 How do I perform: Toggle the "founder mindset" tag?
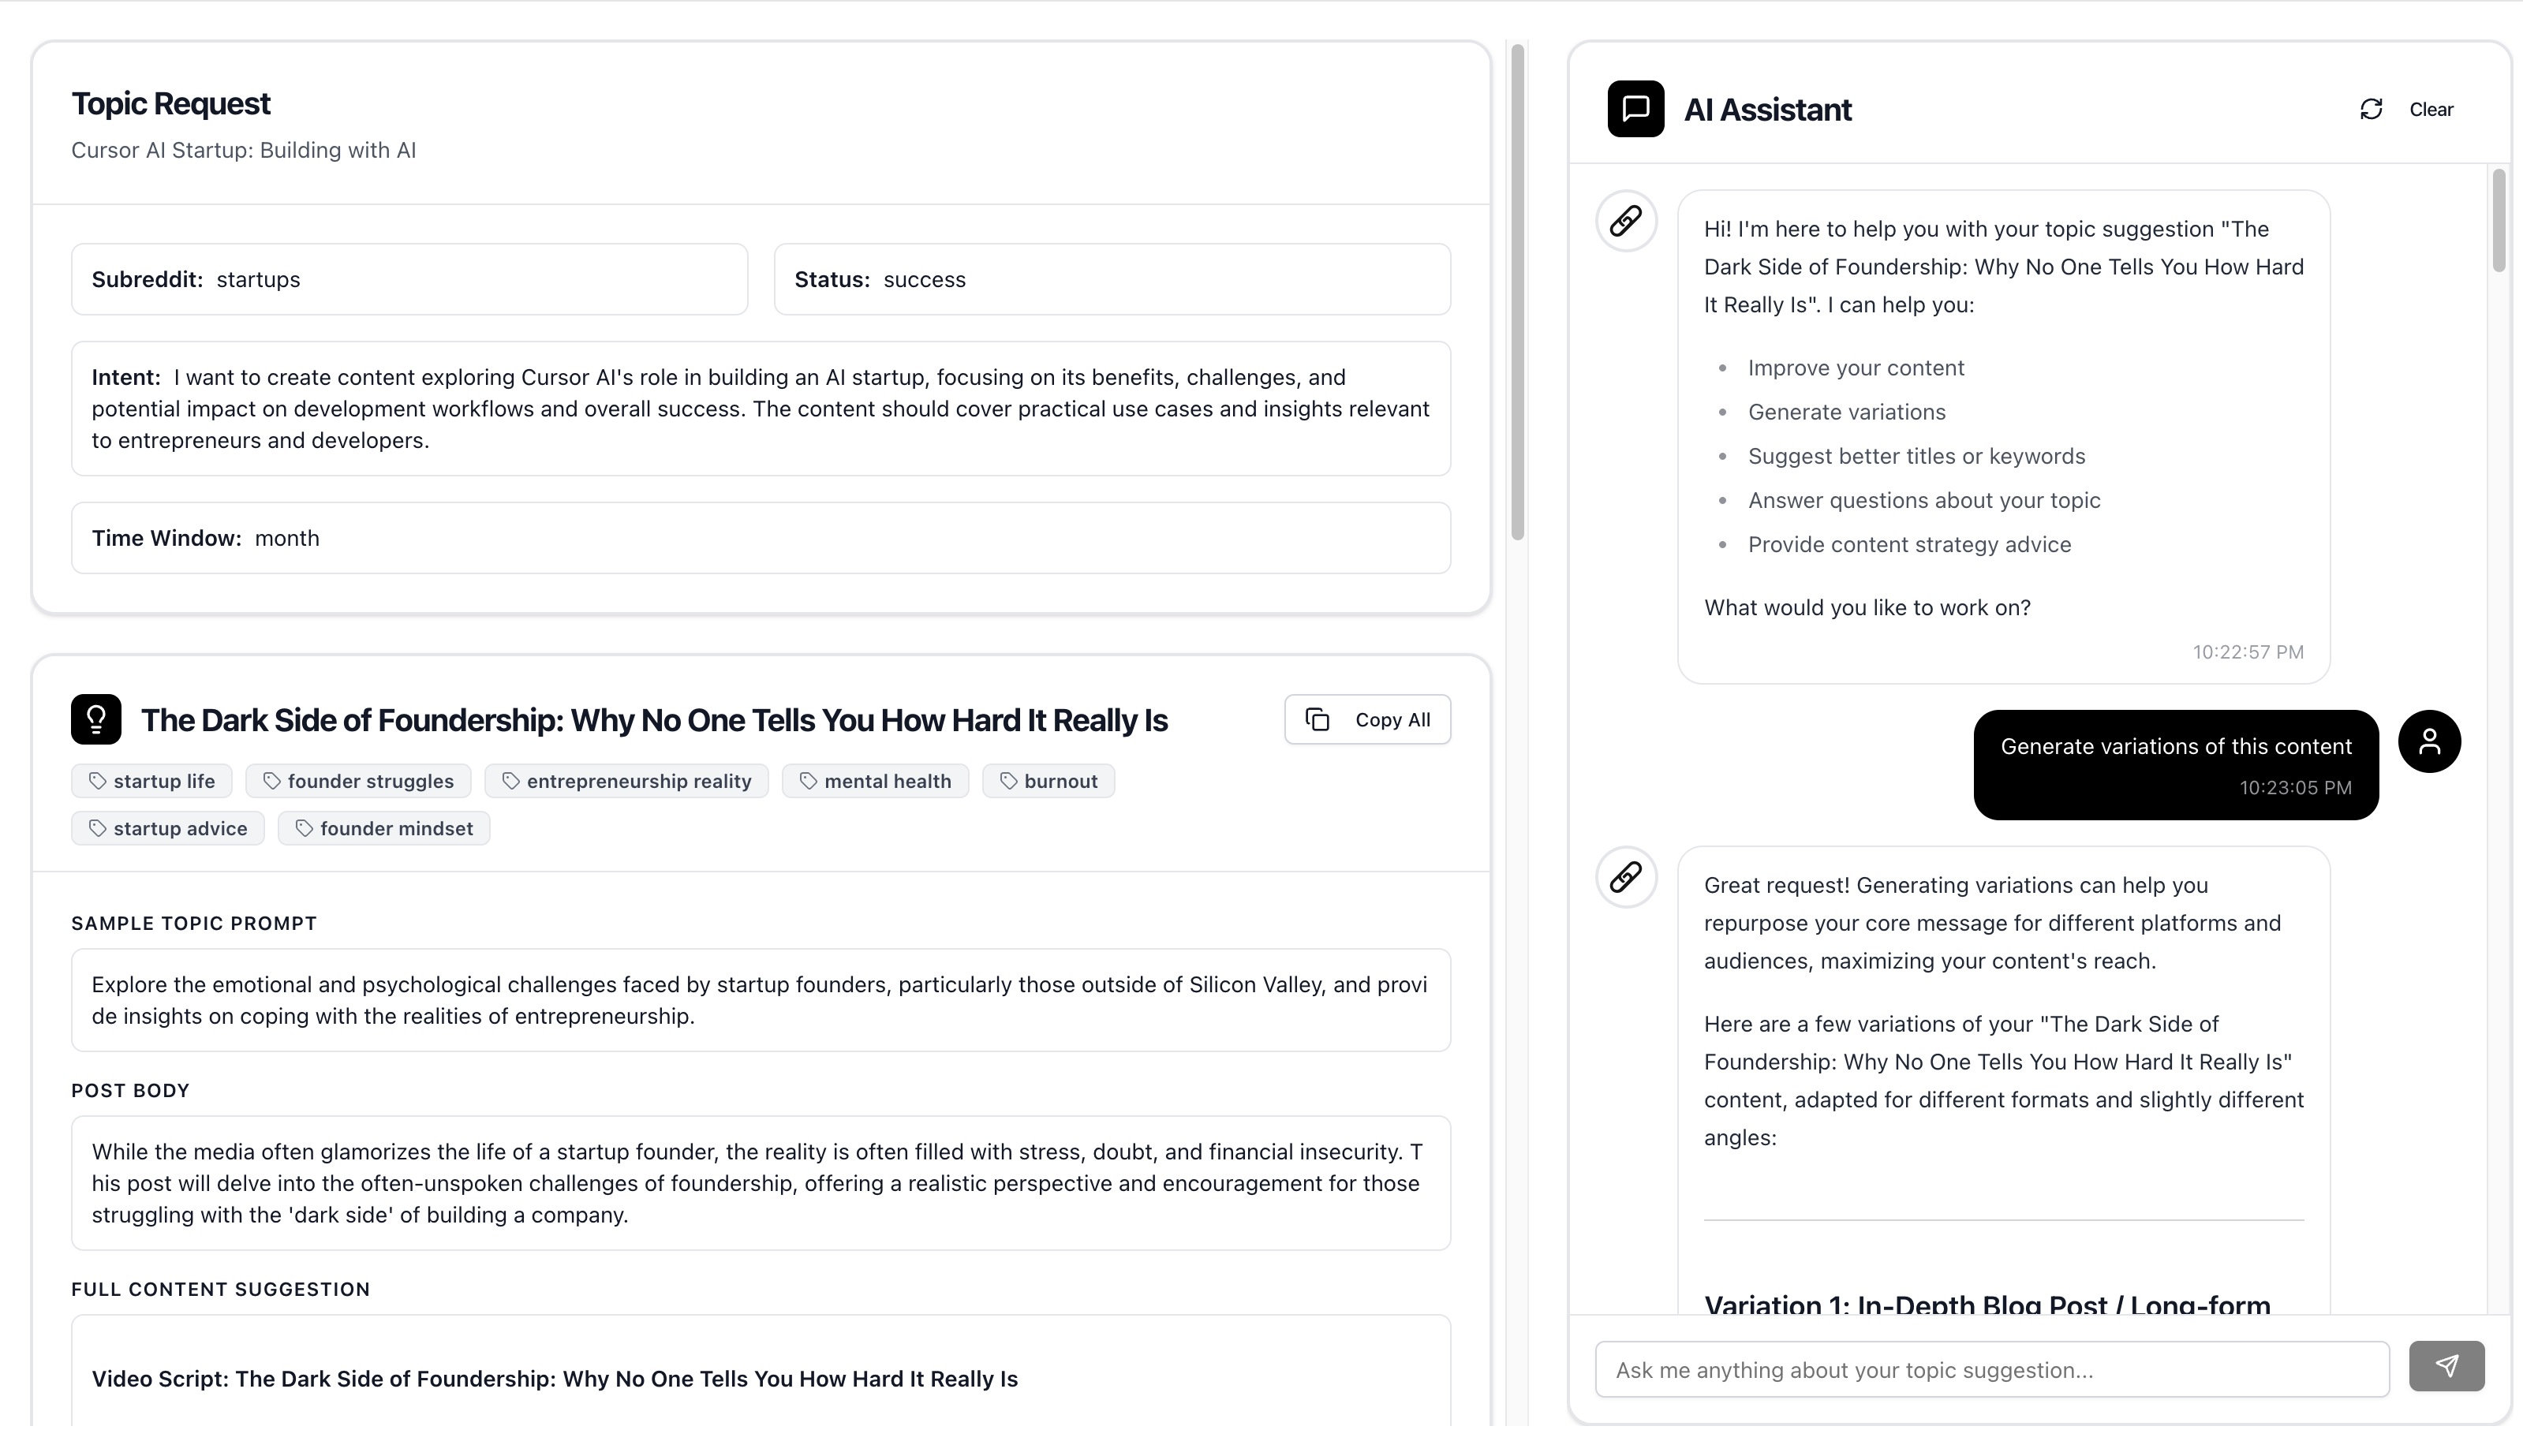point(383,828)
